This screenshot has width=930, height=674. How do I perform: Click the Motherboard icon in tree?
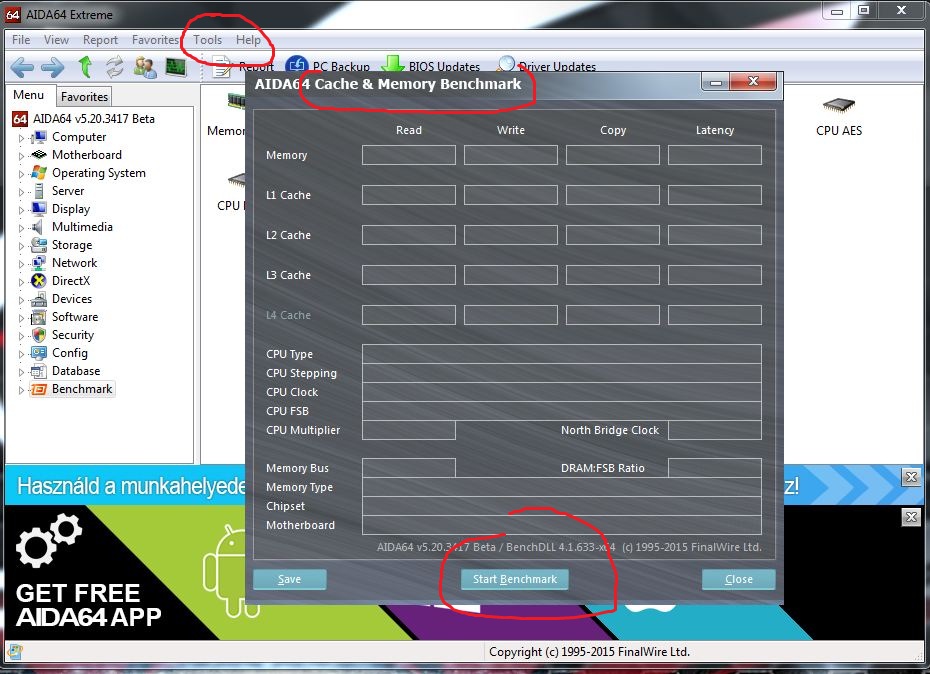[x=39, y=155]
